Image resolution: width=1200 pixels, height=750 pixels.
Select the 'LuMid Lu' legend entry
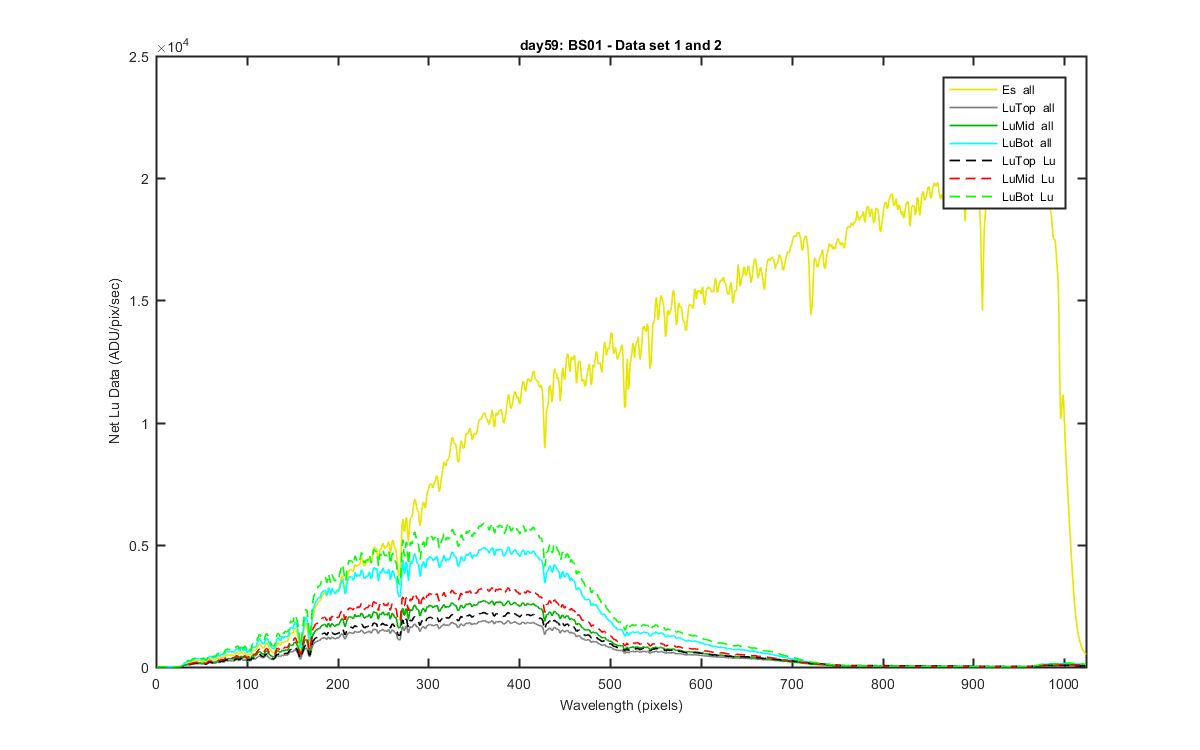(x=1004, y=178)
